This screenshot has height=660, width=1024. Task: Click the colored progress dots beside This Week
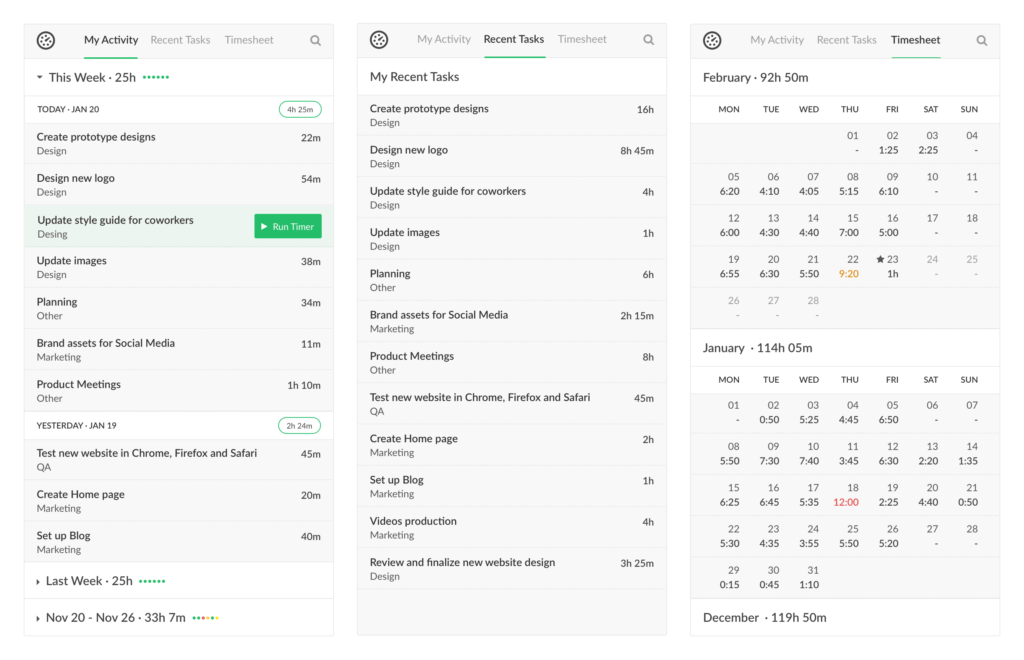155,77
